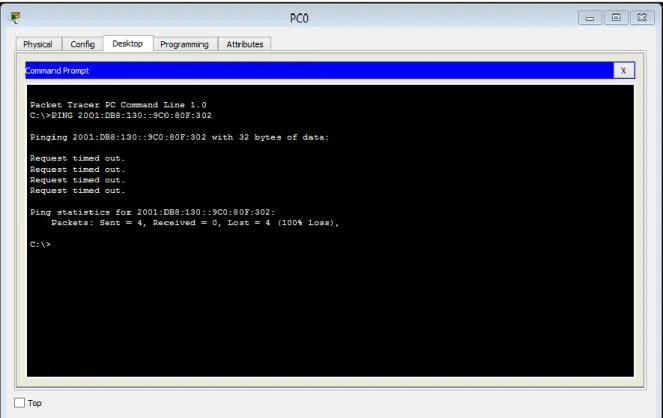
Task: Click the 'Ping statistics for' line
Action: click(152, 212)
